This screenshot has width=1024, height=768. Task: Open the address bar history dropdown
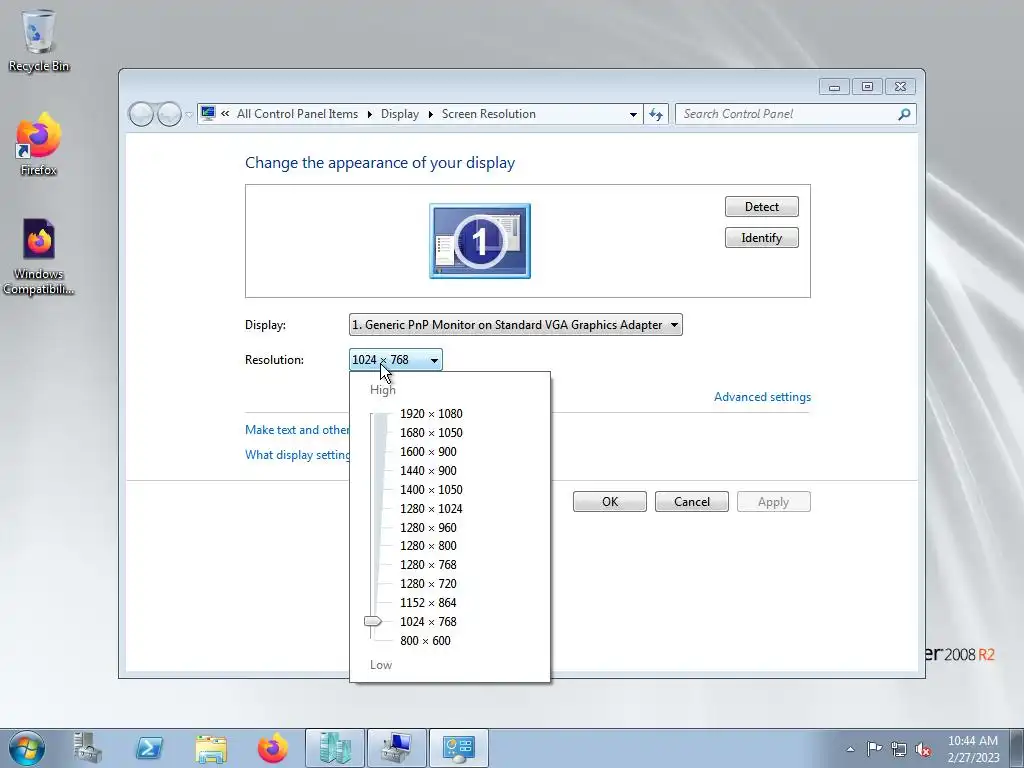(633, 114)
